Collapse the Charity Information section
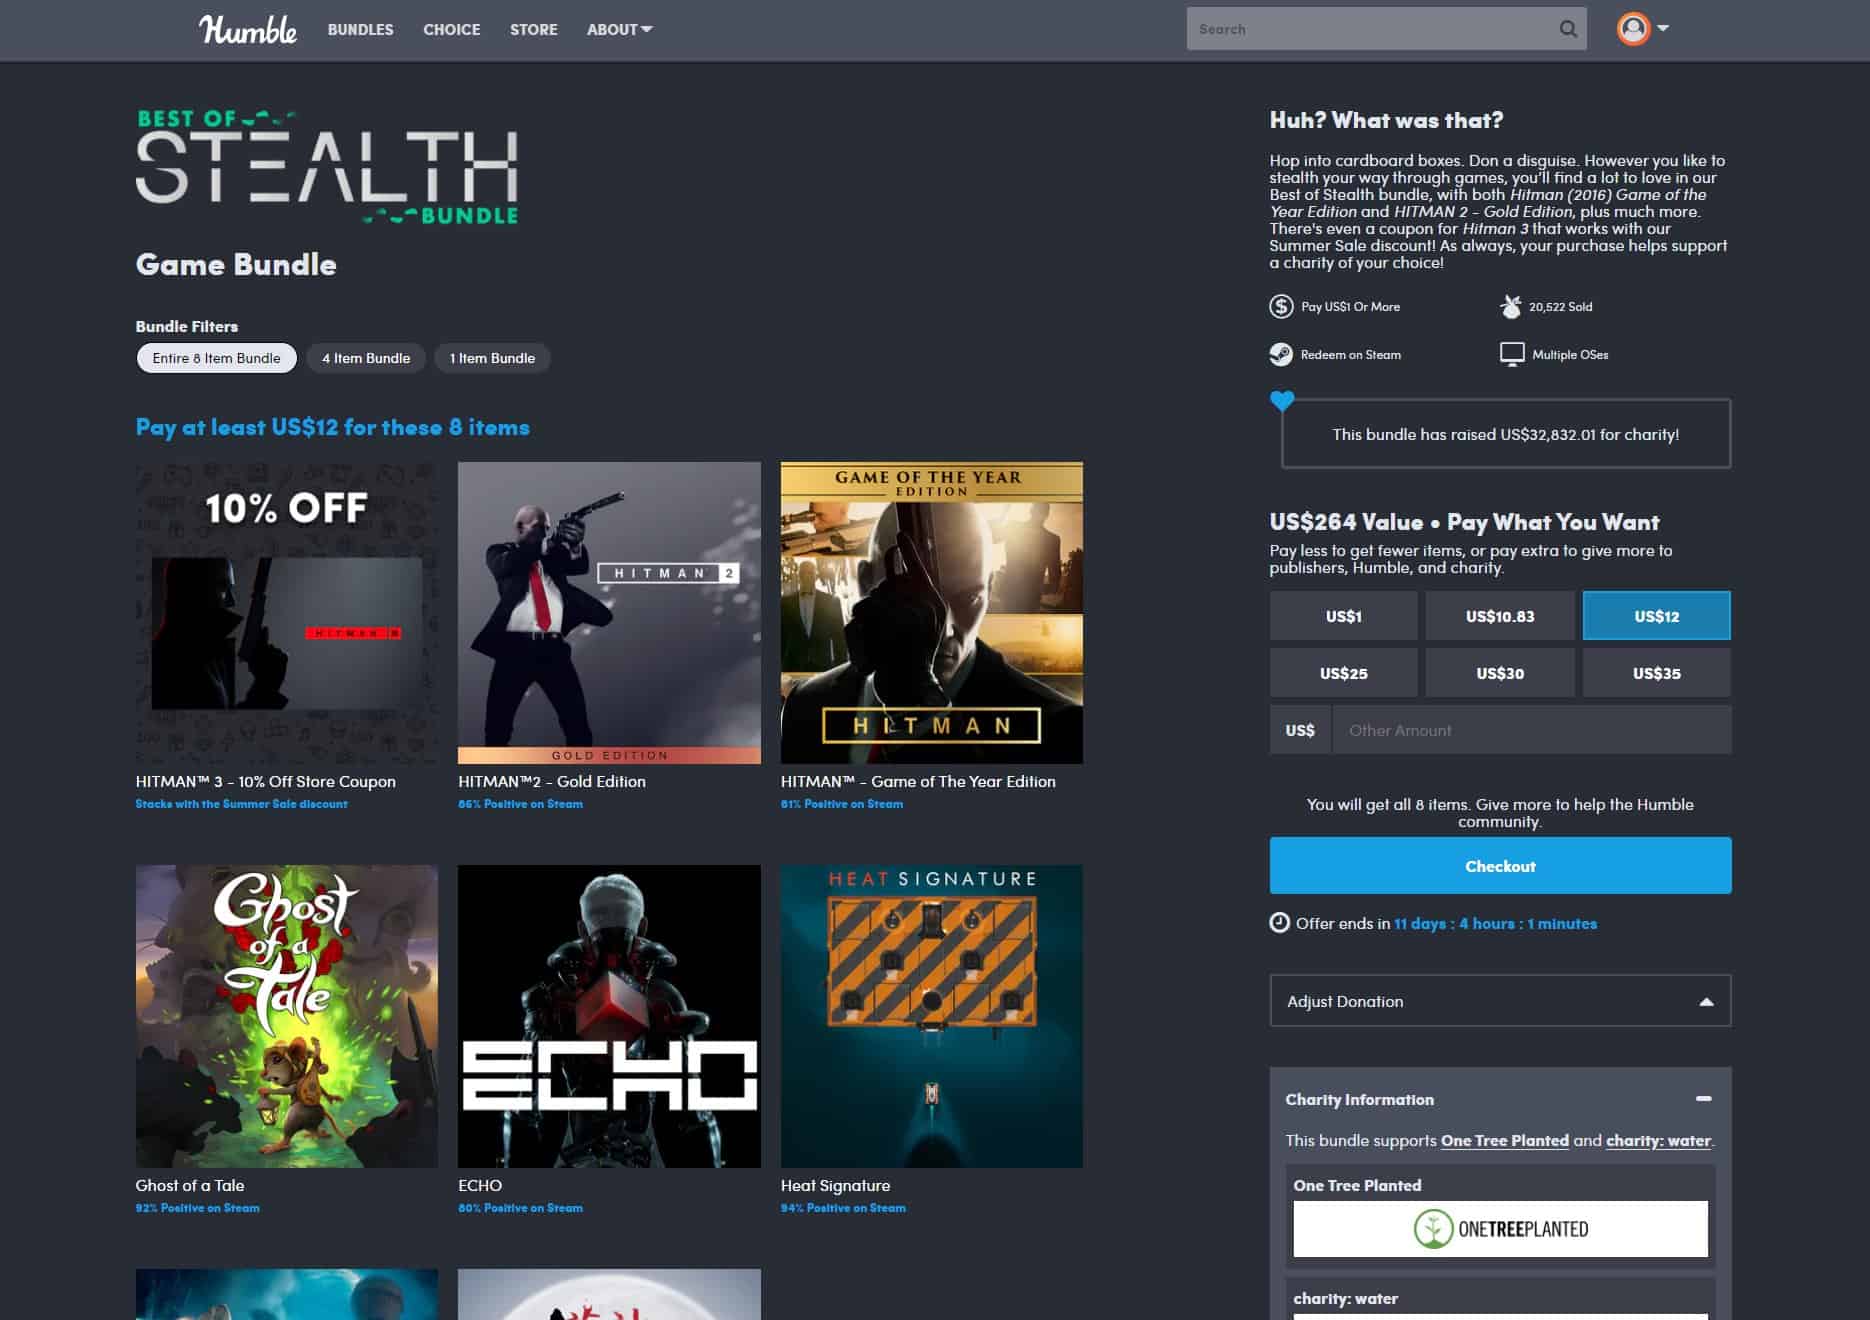Screen dimensions: 1870x1320 pos(1704,1098)
